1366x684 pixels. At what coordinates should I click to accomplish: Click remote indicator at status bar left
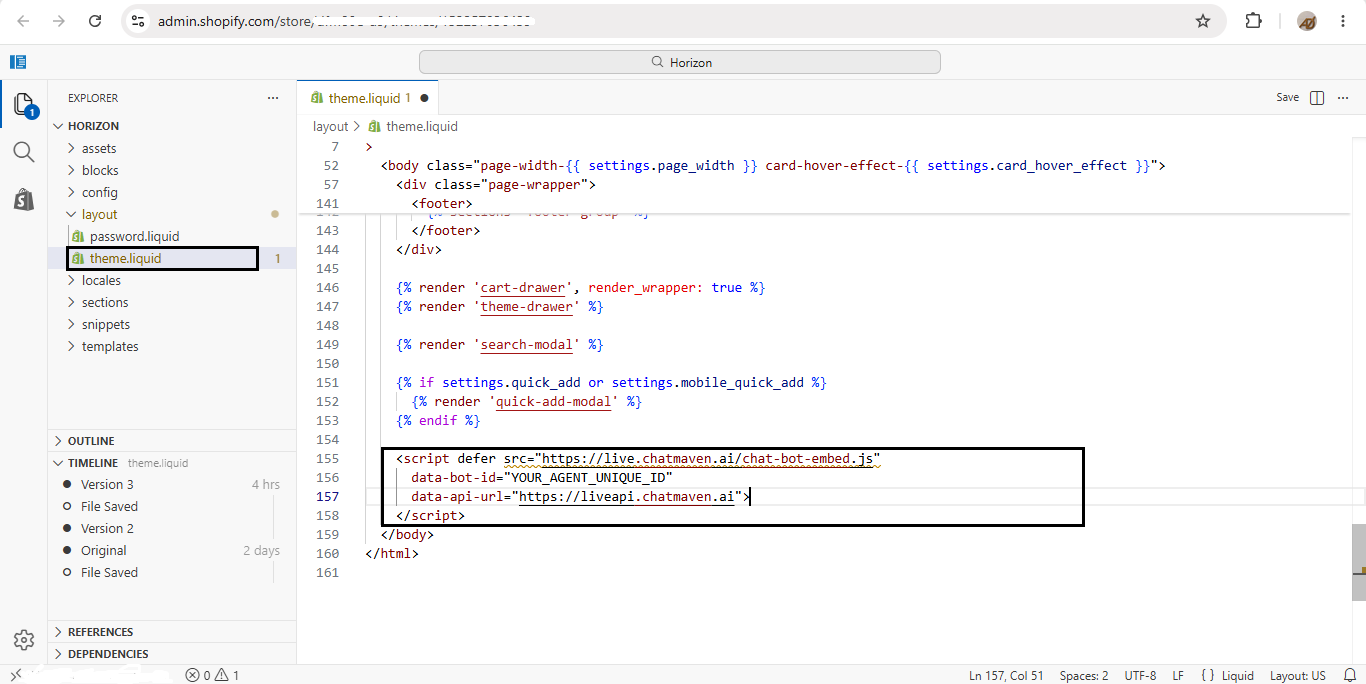click(x=16, y=675)
